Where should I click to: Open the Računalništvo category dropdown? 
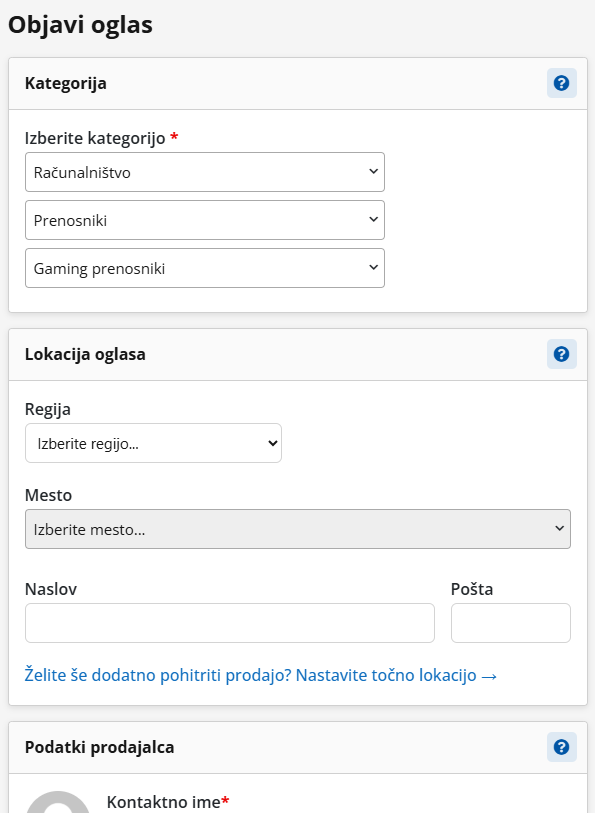click(x=205, y=172)
